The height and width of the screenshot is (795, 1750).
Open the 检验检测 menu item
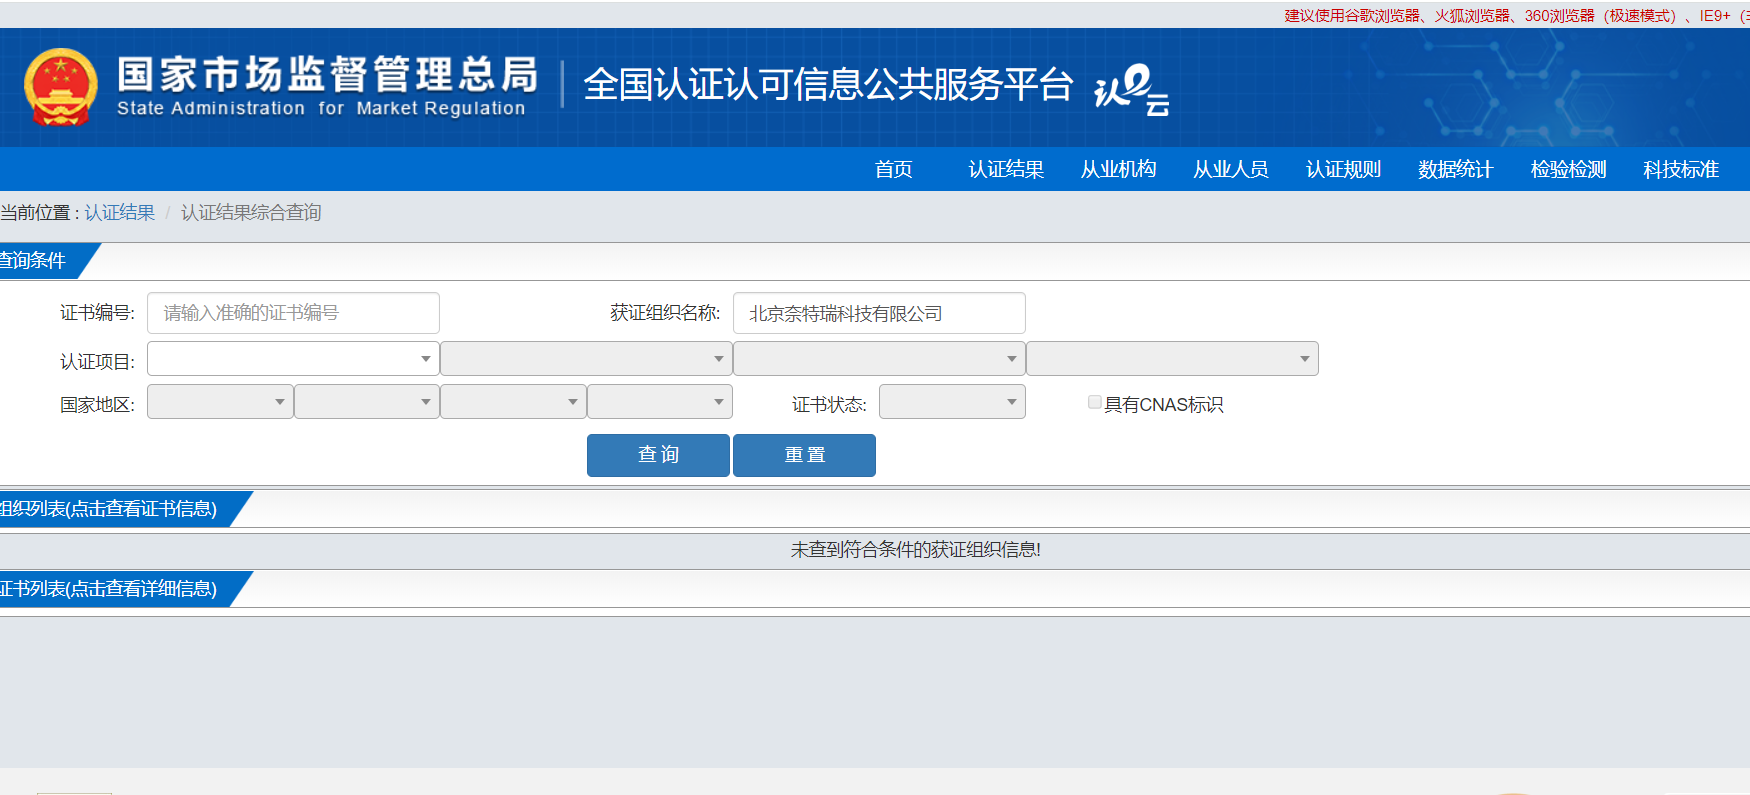coord(1568,169)
